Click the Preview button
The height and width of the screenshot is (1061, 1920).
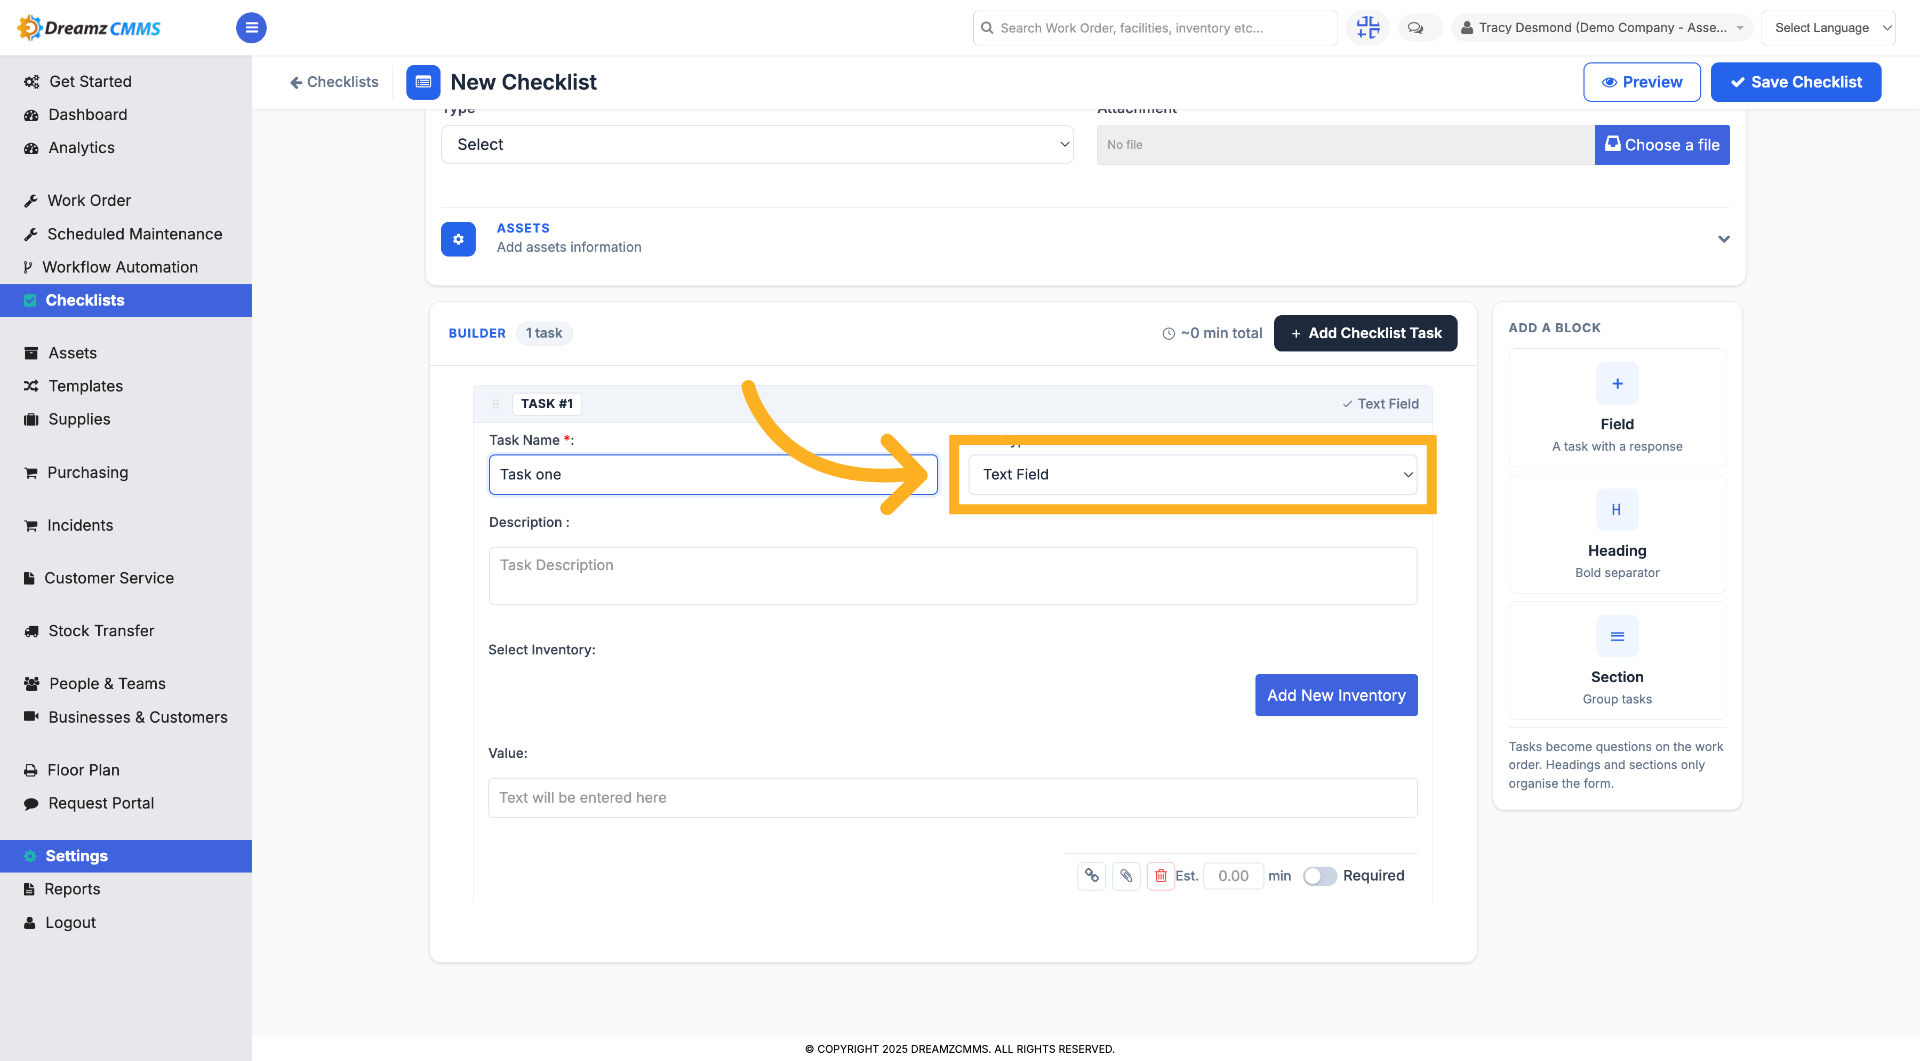1641,82
